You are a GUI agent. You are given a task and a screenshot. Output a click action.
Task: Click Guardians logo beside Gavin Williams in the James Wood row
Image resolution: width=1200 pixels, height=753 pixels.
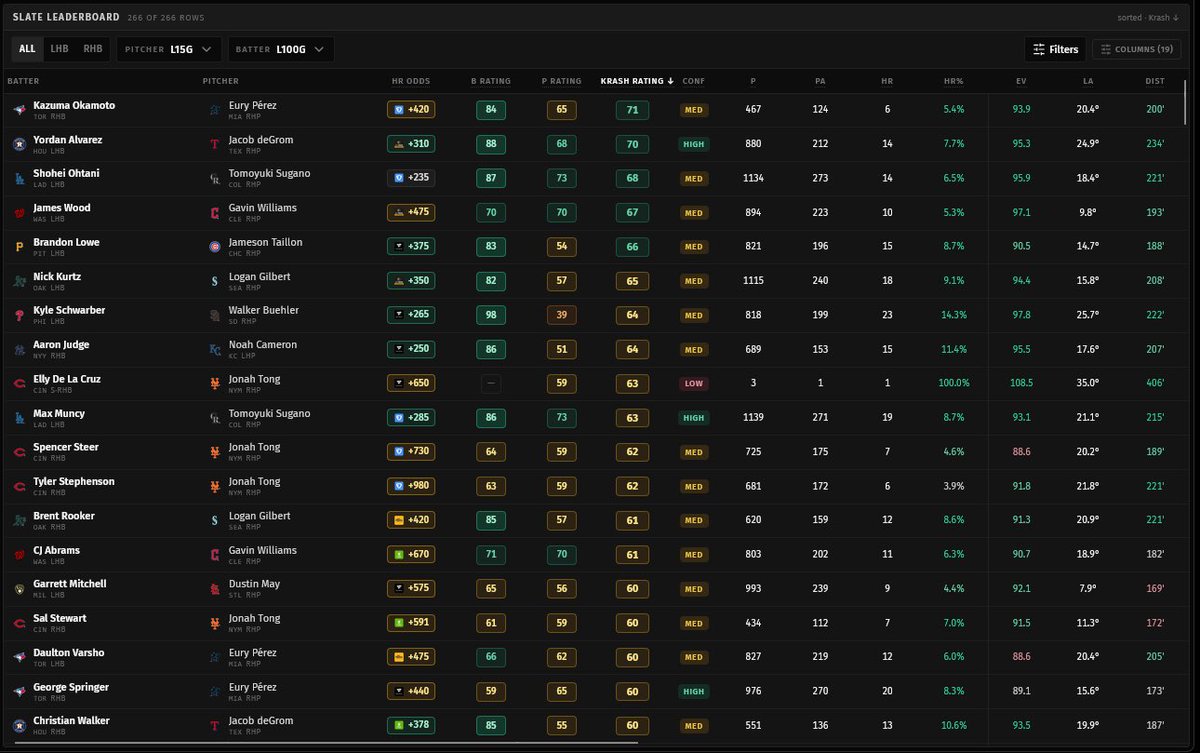tap(213, 213)
